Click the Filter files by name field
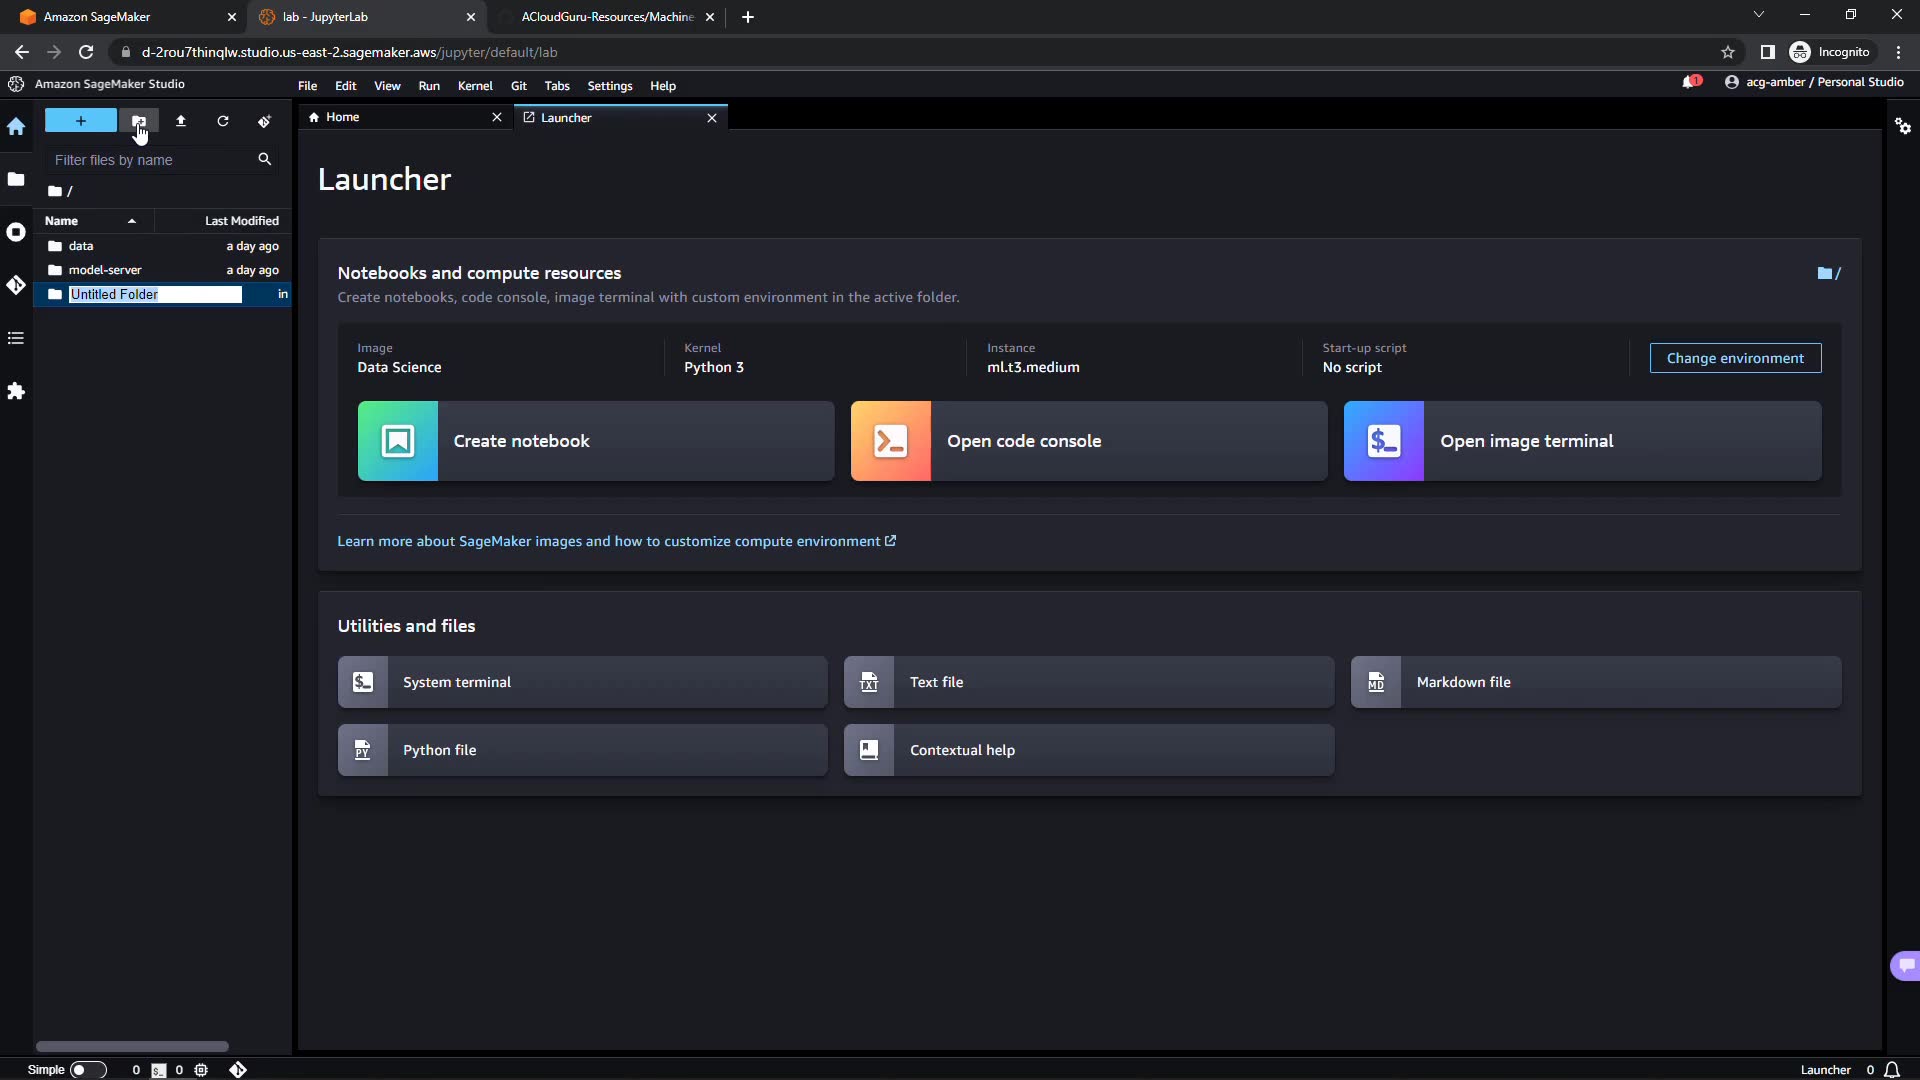Image resolution: width=1920 pixels, height=1080 pixels. (x=150, y=160)
